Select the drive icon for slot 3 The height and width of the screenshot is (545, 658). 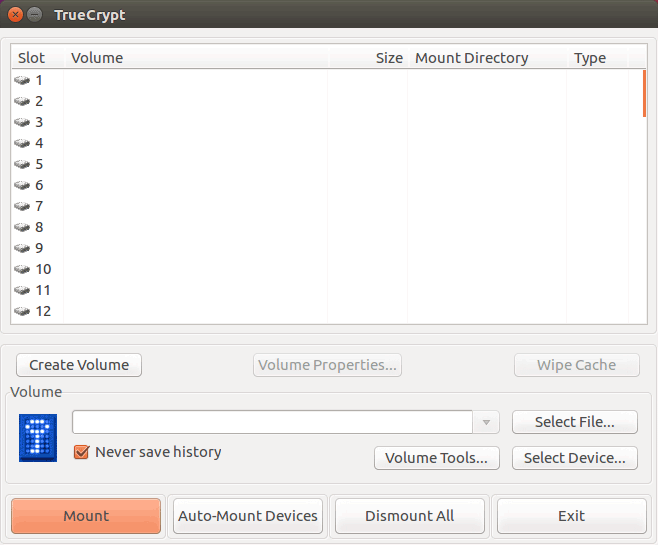click(22, 122)
